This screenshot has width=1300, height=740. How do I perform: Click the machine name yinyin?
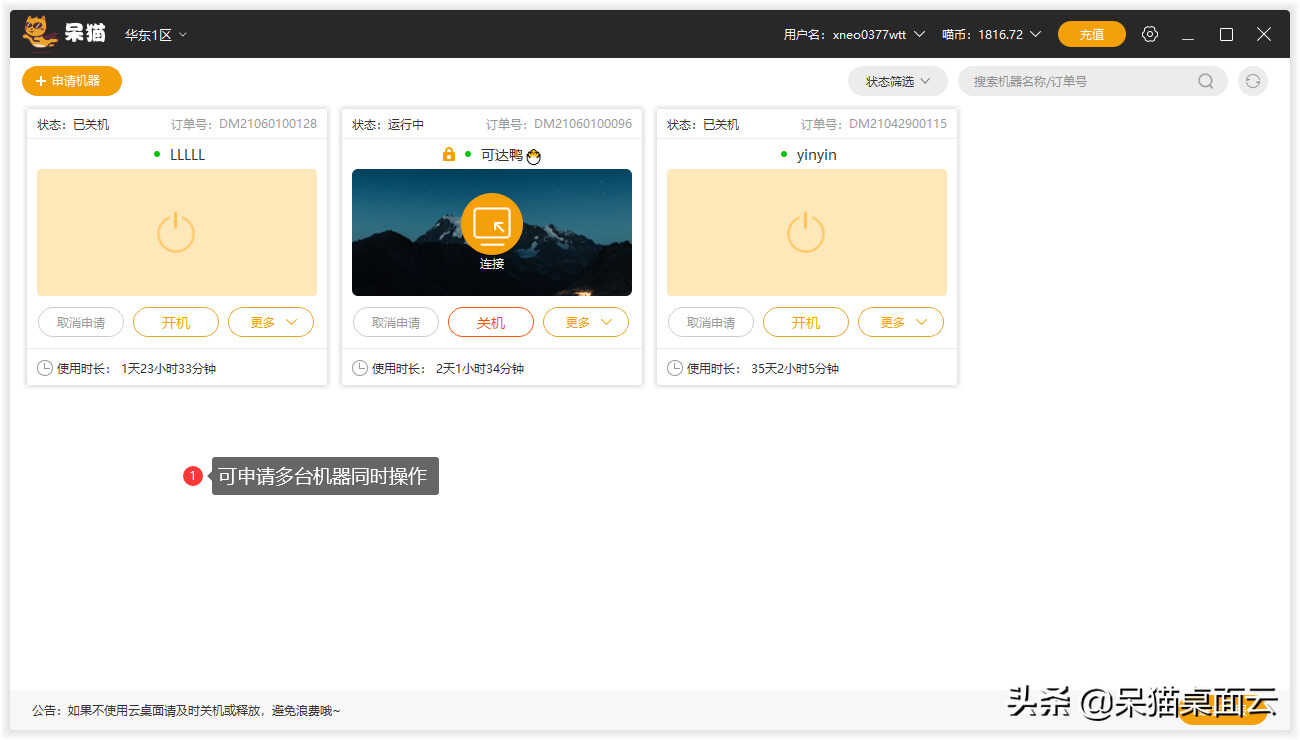(x=817, y=154)
